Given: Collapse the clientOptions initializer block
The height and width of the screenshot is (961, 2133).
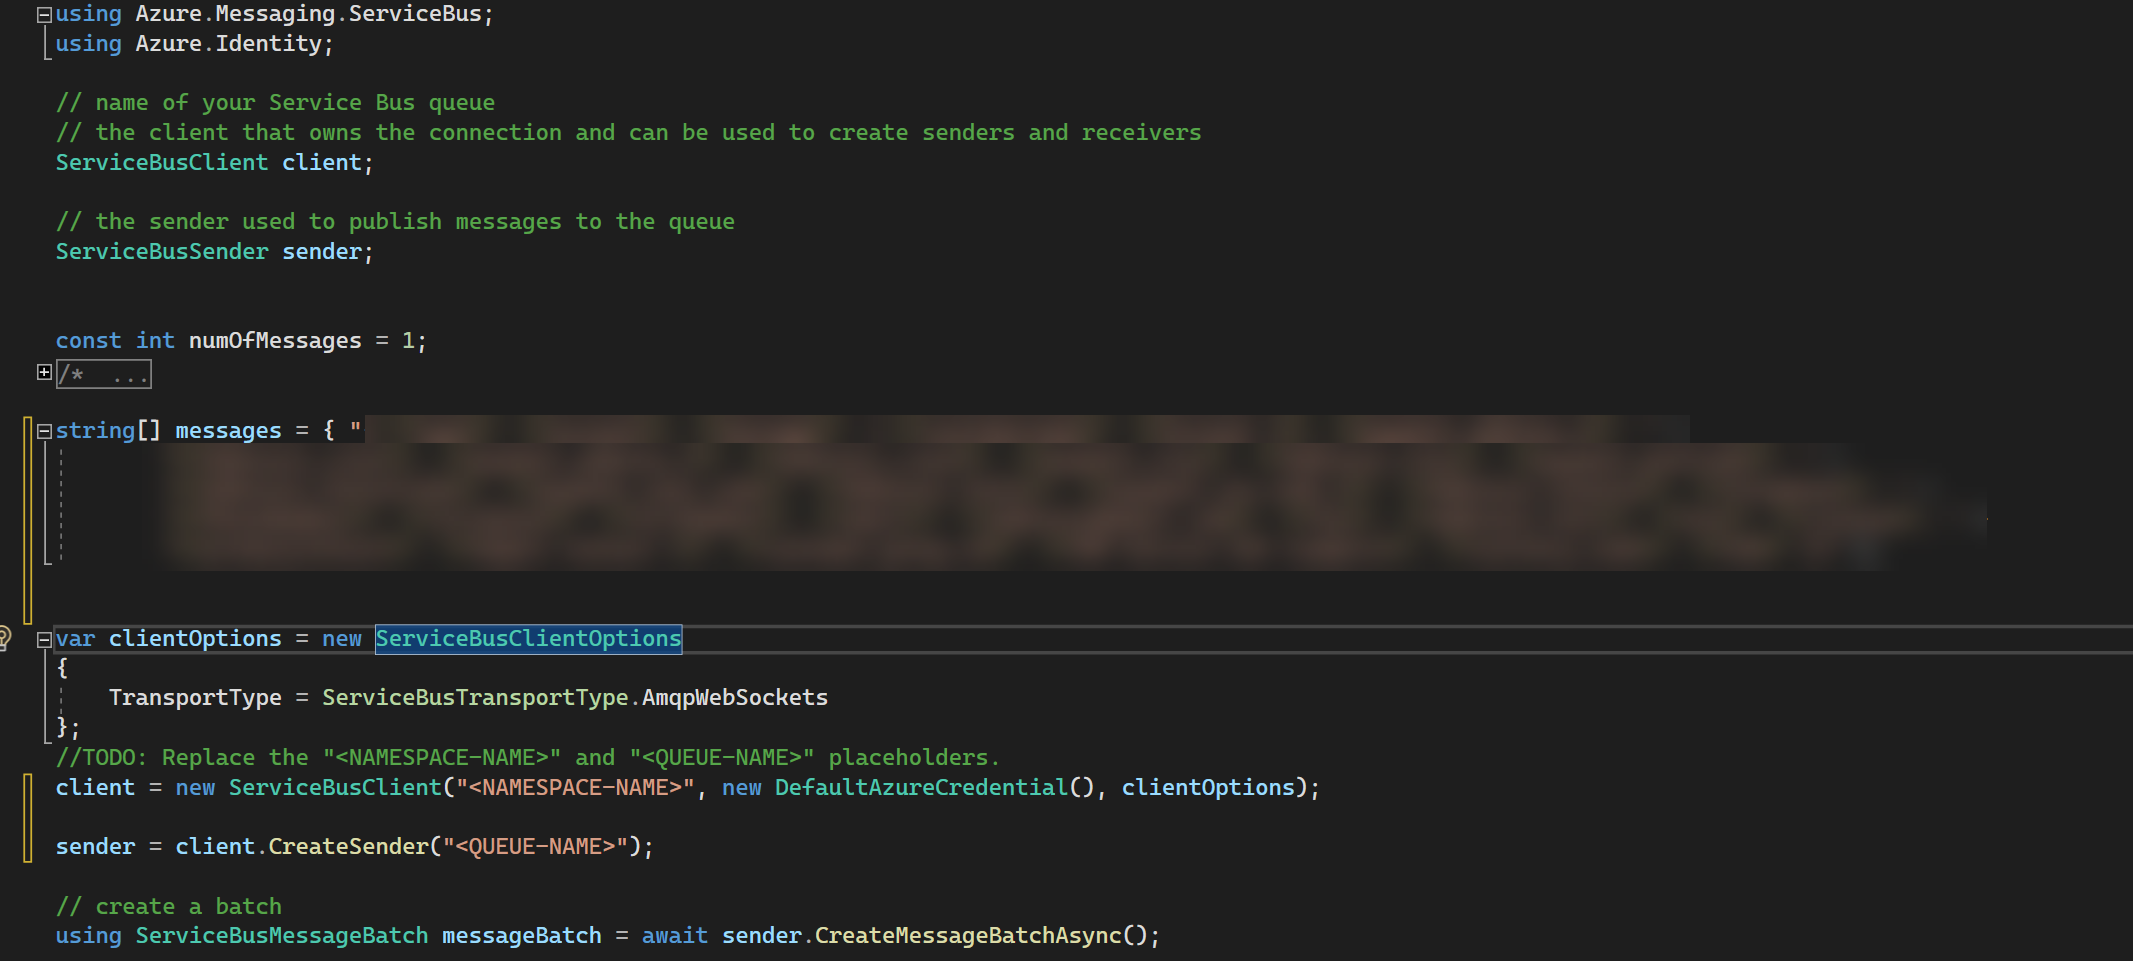Looking at the screenshot, I should (x=44, y=639).
